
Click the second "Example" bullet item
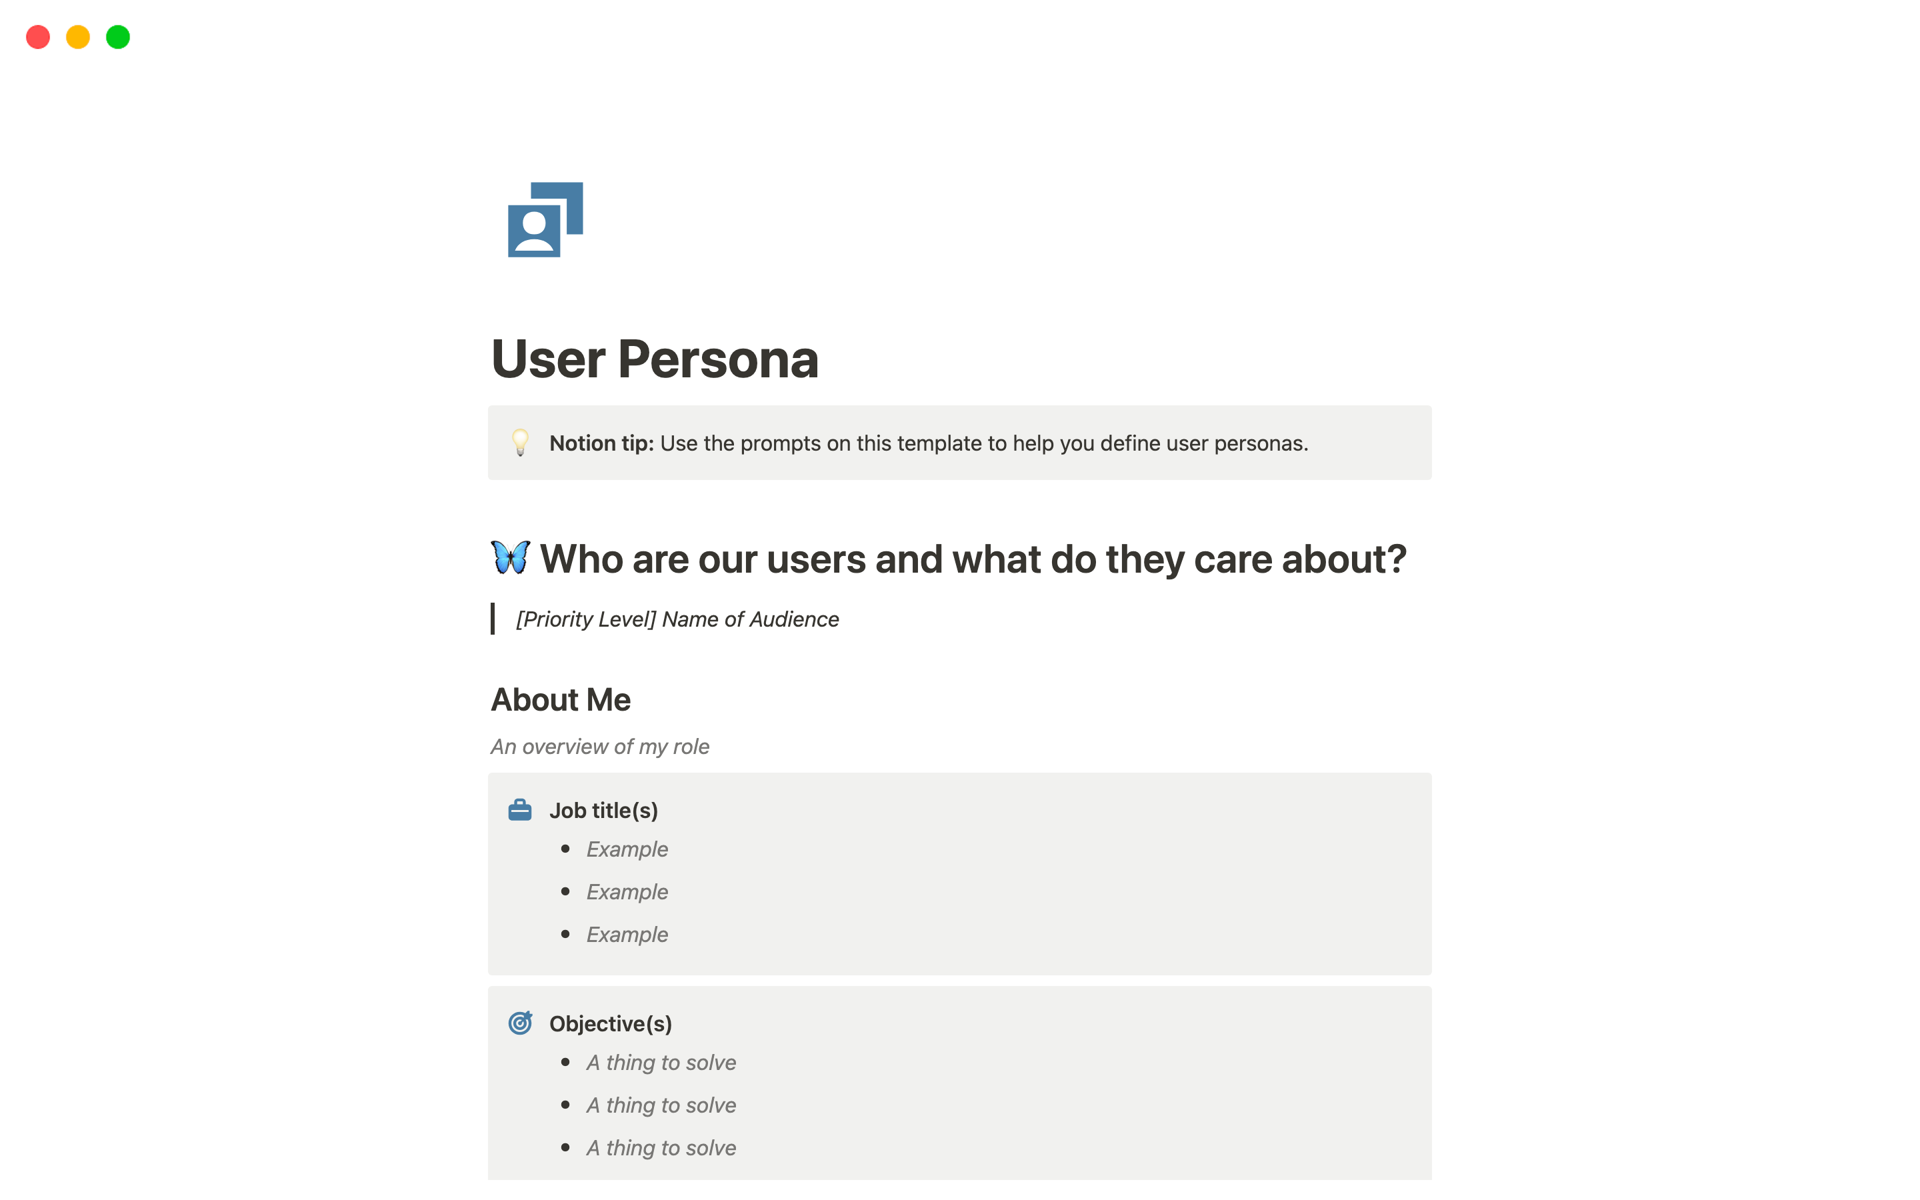point(627,892)
